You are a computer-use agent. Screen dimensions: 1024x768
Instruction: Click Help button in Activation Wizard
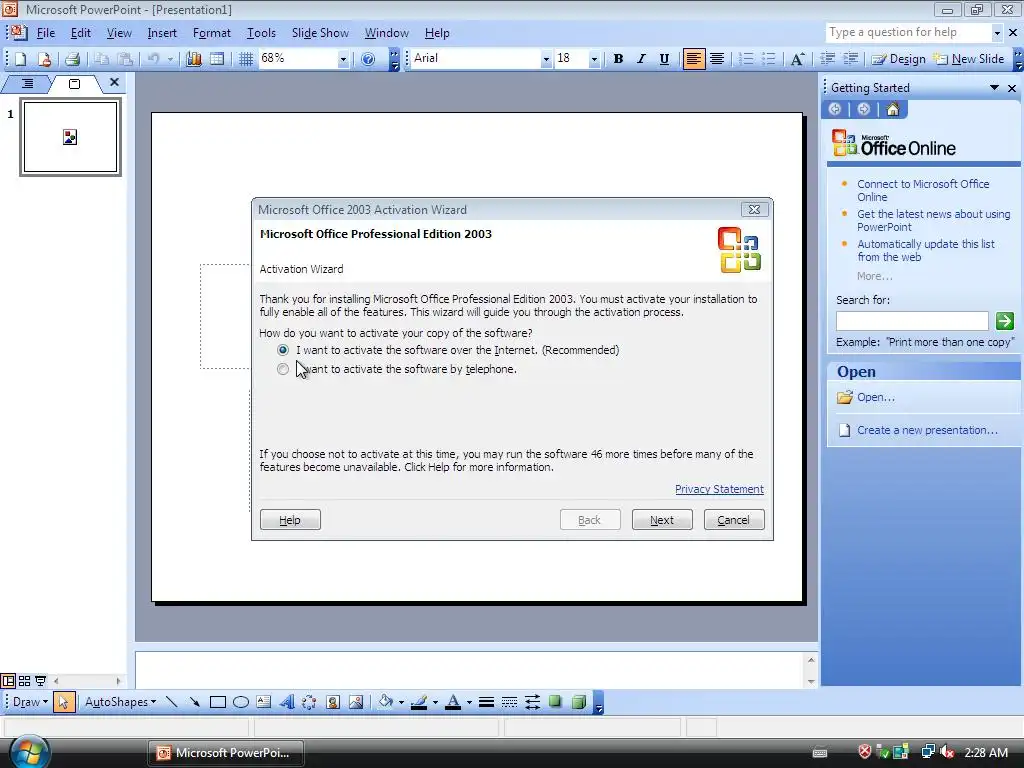point(290,520)
